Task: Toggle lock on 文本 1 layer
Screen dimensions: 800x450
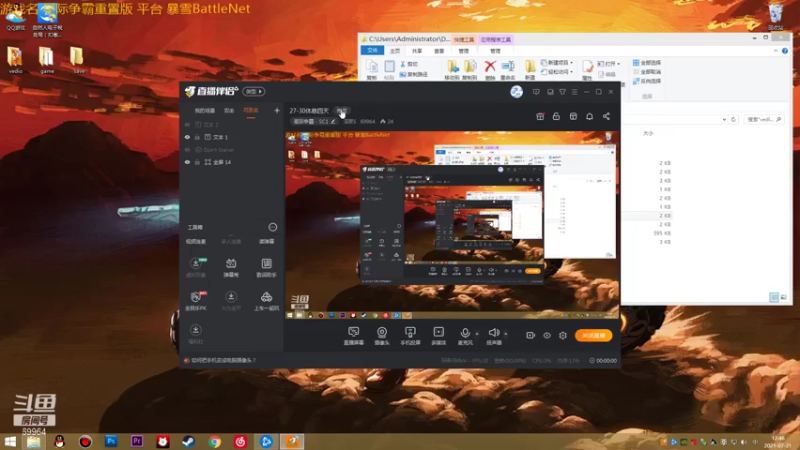Action: pyautogui.click(x=197, y=137)
